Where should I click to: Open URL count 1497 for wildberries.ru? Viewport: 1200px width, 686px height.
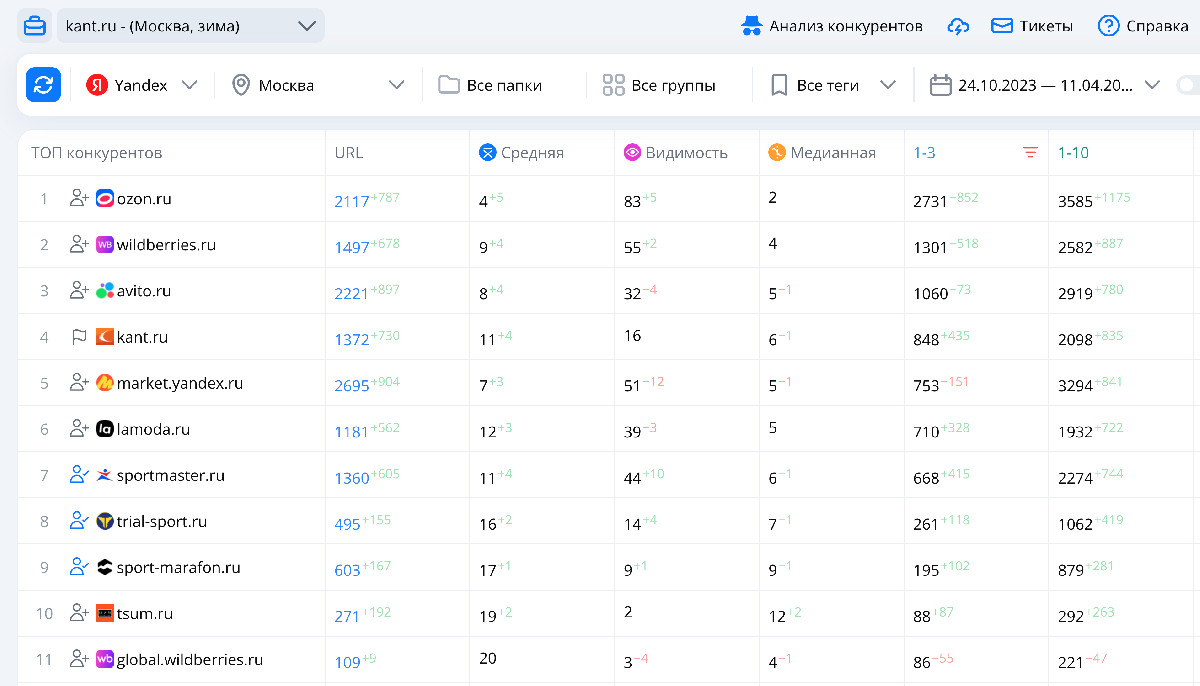[x=352, y=247]
